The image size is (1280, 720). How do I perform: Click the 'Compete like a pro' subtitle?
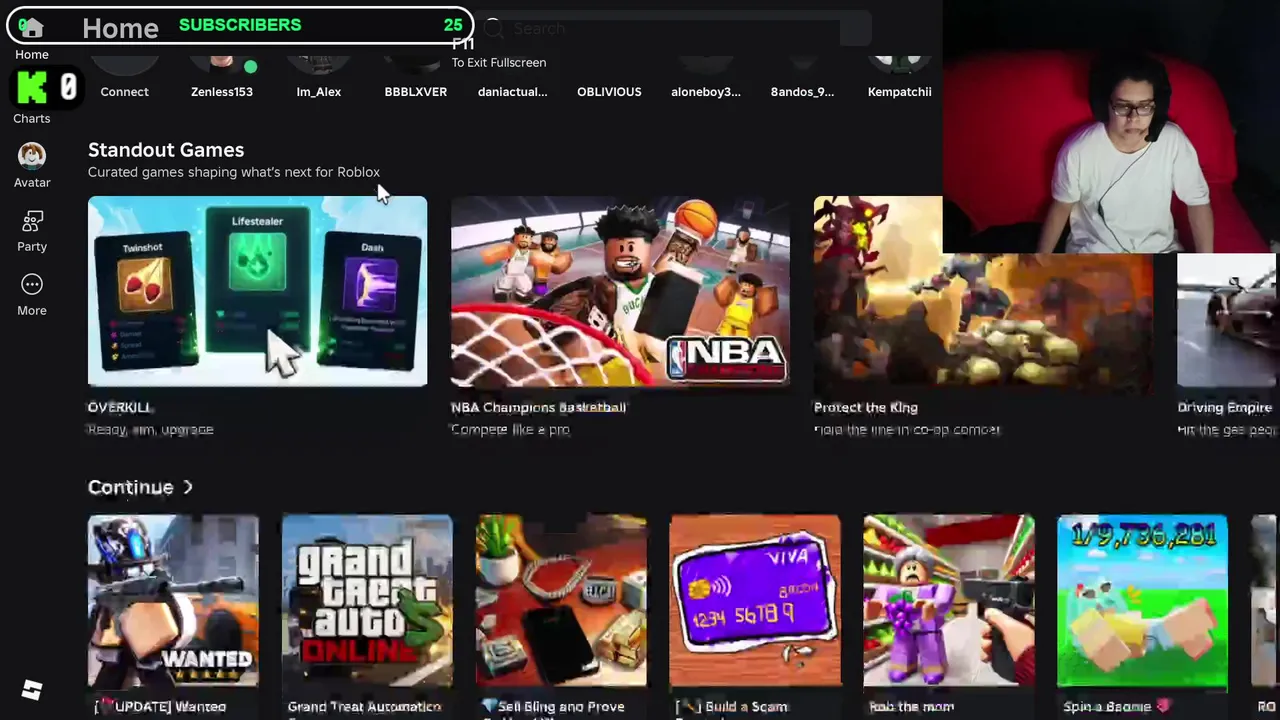pos(510,429)
